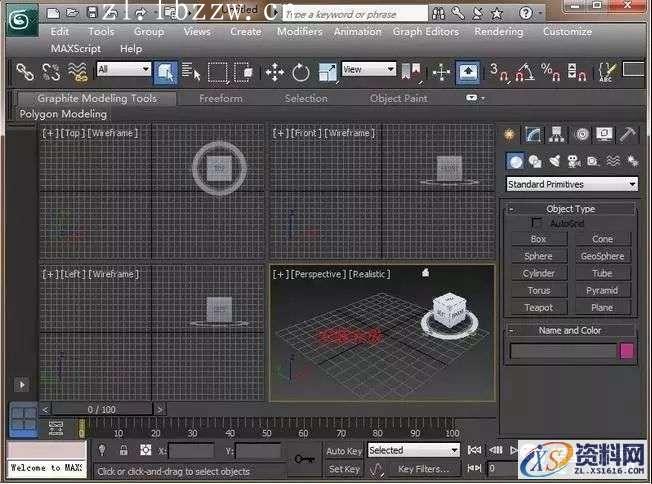Select the Space Warps category icon
This screenshot has width=652, height=484.
[x=613, y=161]
